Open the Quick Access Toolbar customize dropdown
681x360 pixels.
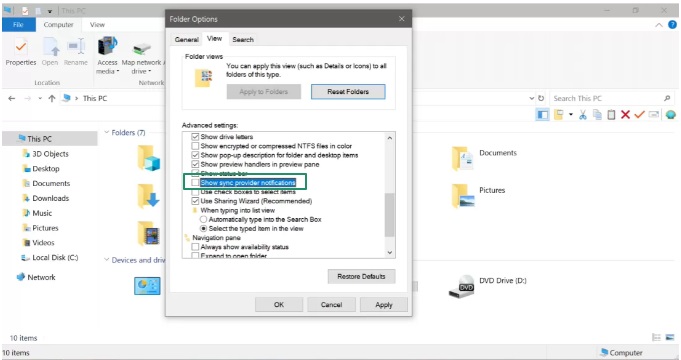click(50, 11)
